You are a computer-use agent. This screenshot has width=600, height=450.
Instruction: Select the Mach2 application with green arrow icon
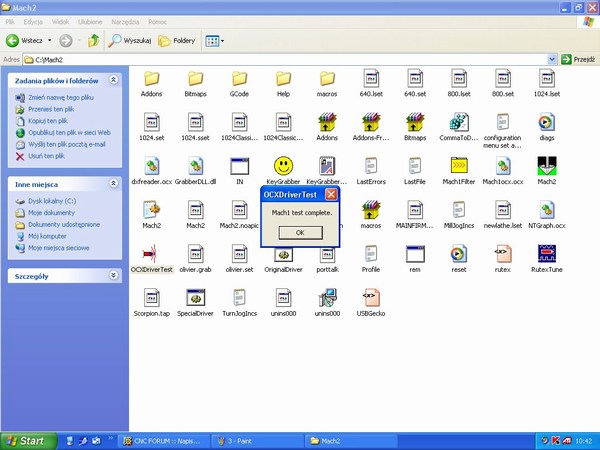[547, 166]
